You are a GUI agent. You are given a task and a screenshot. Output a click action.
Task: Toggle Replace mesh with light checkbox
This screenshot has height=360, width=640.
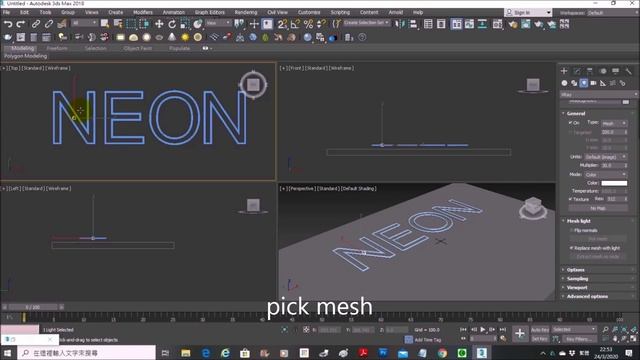[x=572, y=248]
